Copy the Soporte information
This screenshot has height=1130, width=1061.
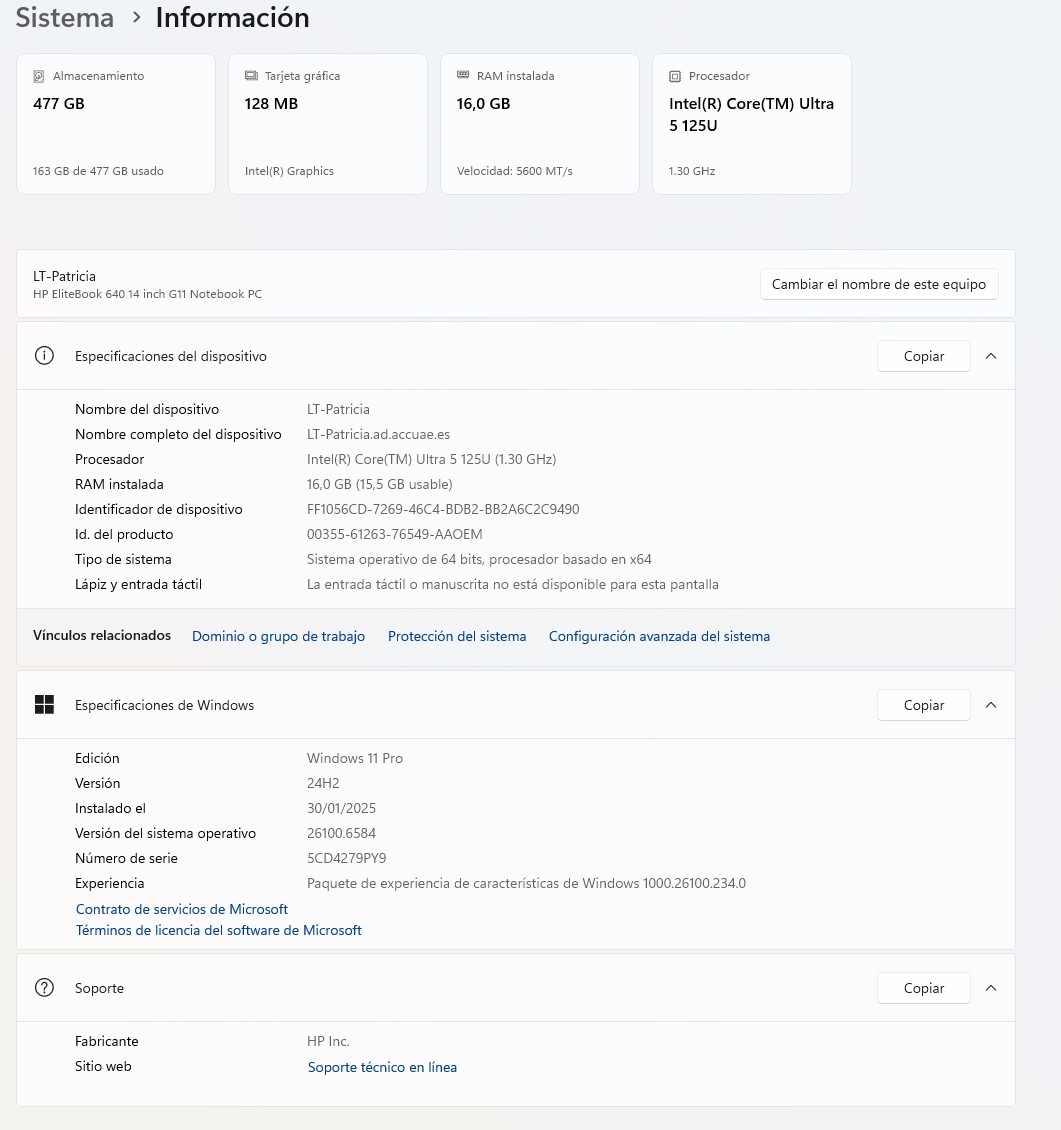(923, 988)
